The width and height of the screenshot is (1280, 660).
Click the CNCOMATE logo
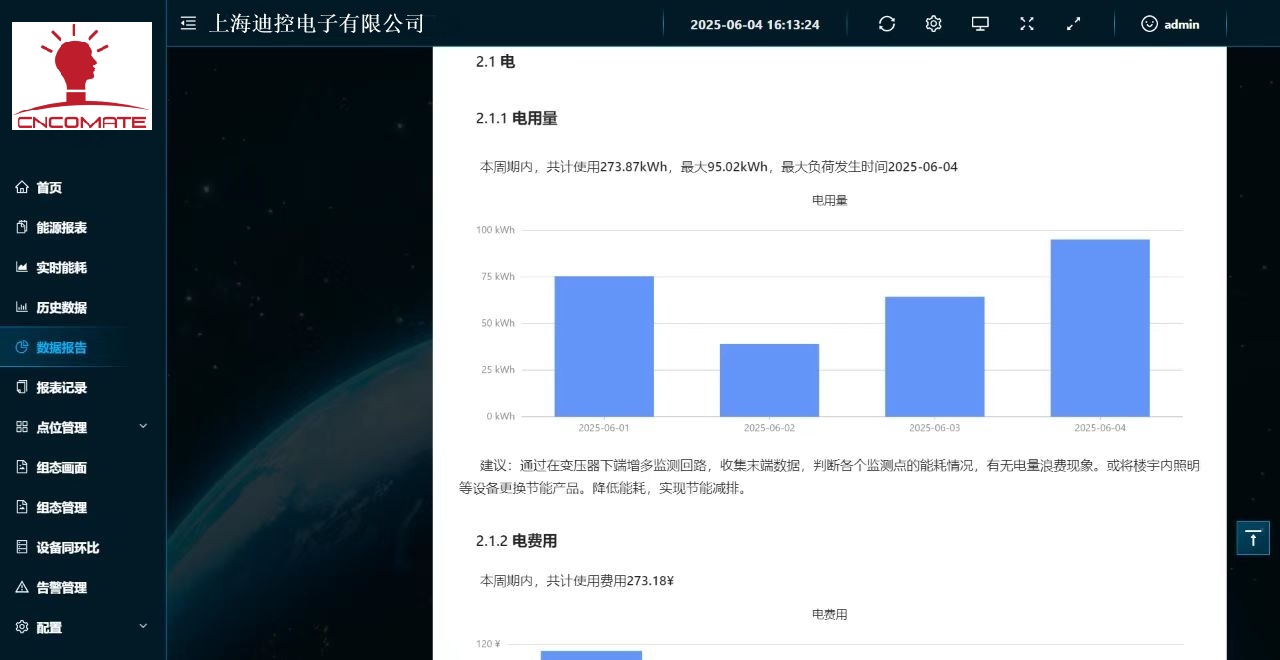(x=82, y=76)
